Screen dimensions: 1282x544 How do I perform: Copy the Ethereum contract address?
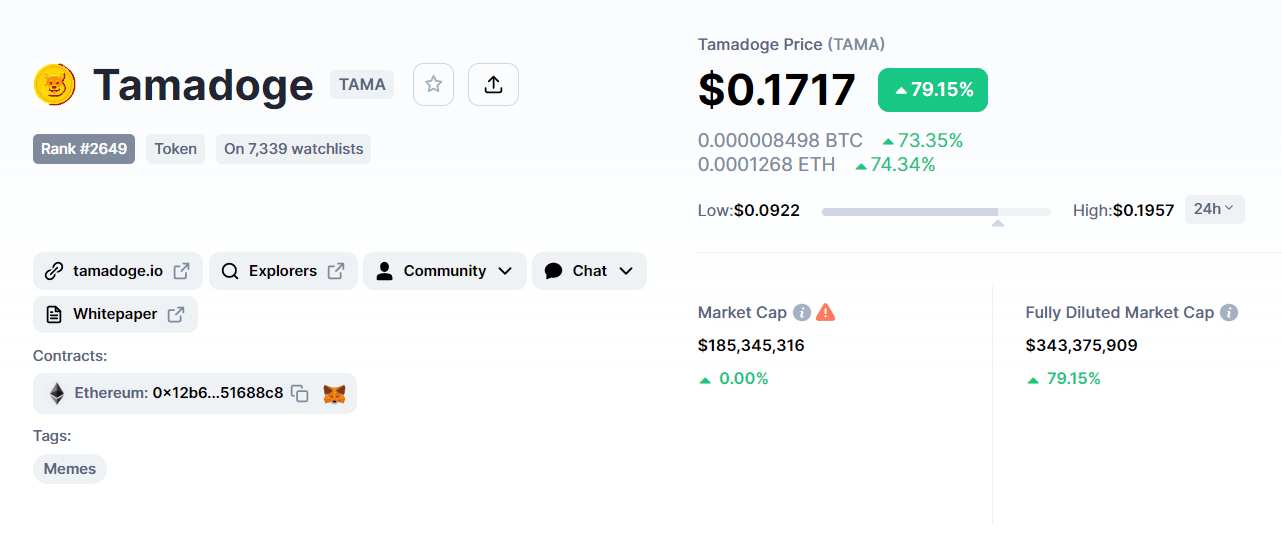(300, 393)
